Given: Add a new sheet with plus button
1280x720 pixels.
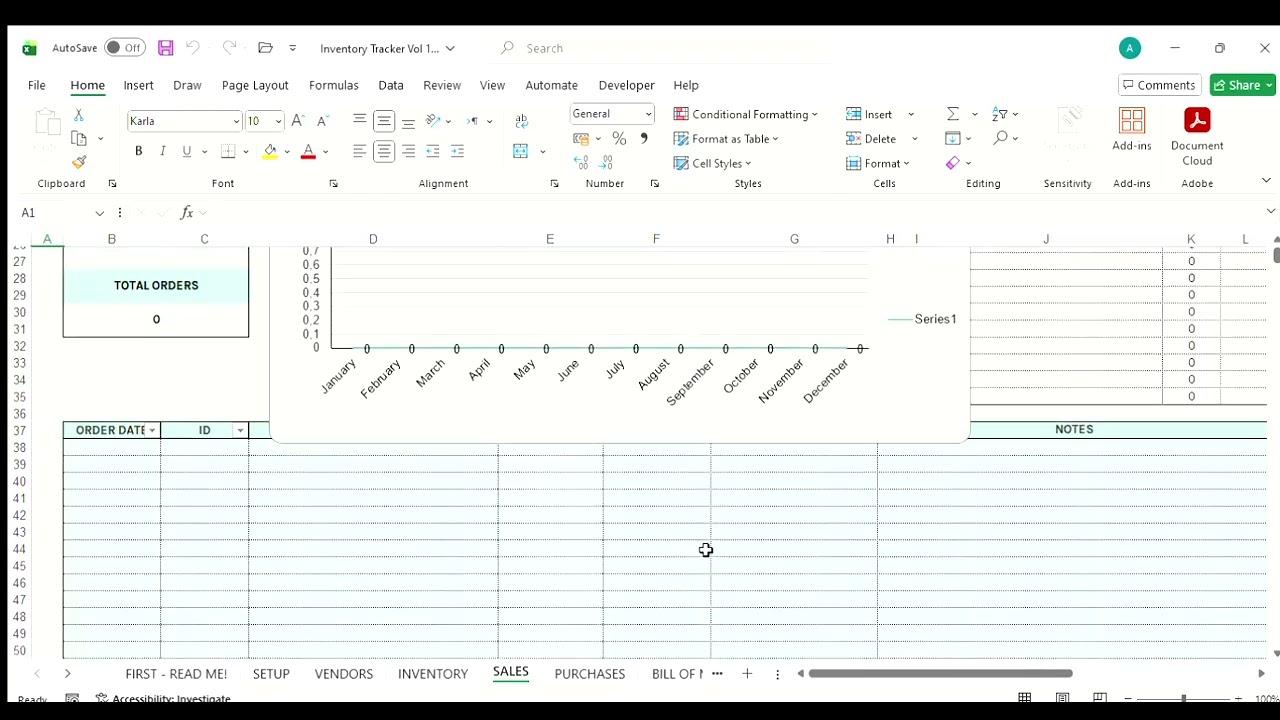Looking at the screenshot, I should point(747,674).
